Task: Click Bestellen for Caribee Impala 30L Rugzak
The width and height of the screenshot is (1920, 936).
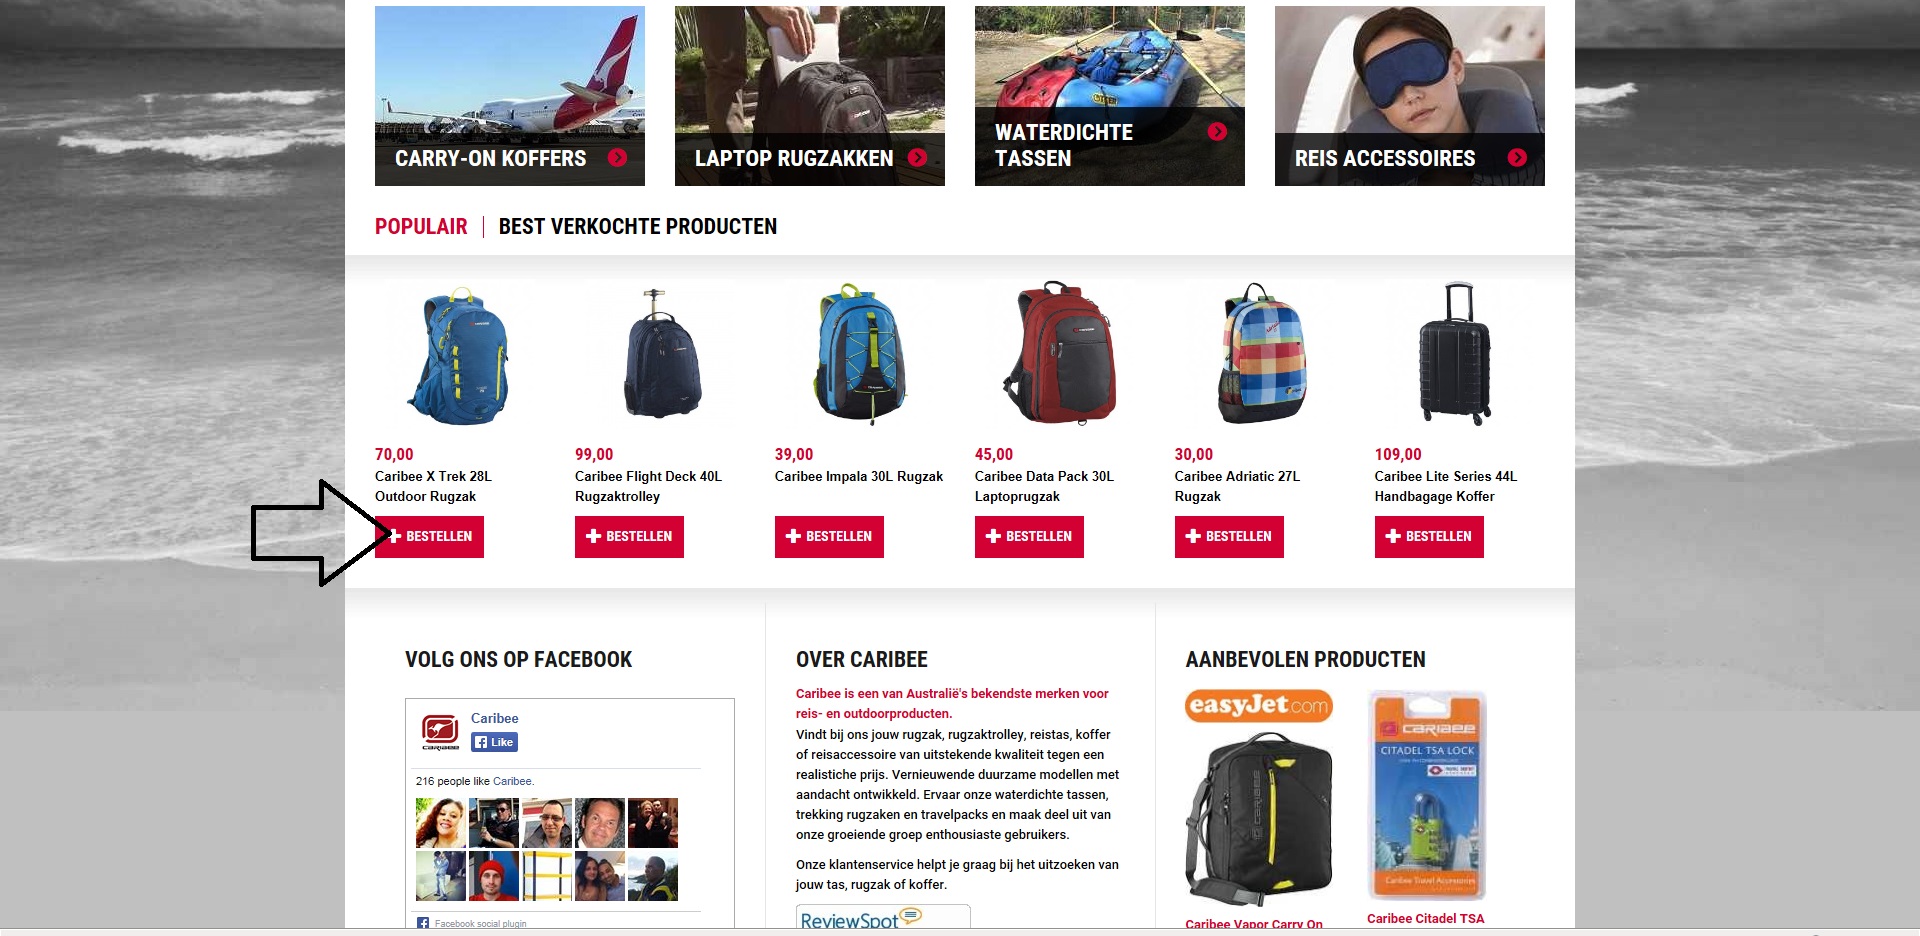Action: [x=829, y=537]
